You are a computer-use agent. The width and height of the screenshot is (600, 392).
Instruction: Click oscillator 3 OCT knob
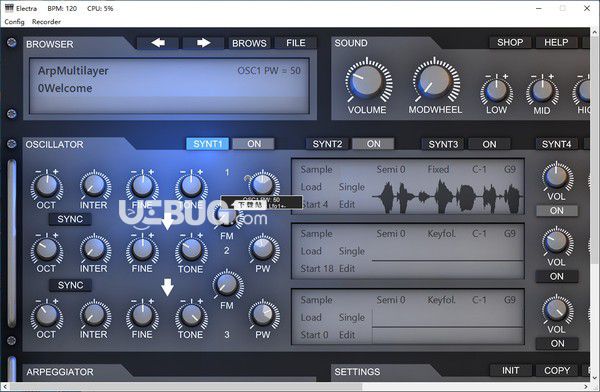(x=46, y=315)
